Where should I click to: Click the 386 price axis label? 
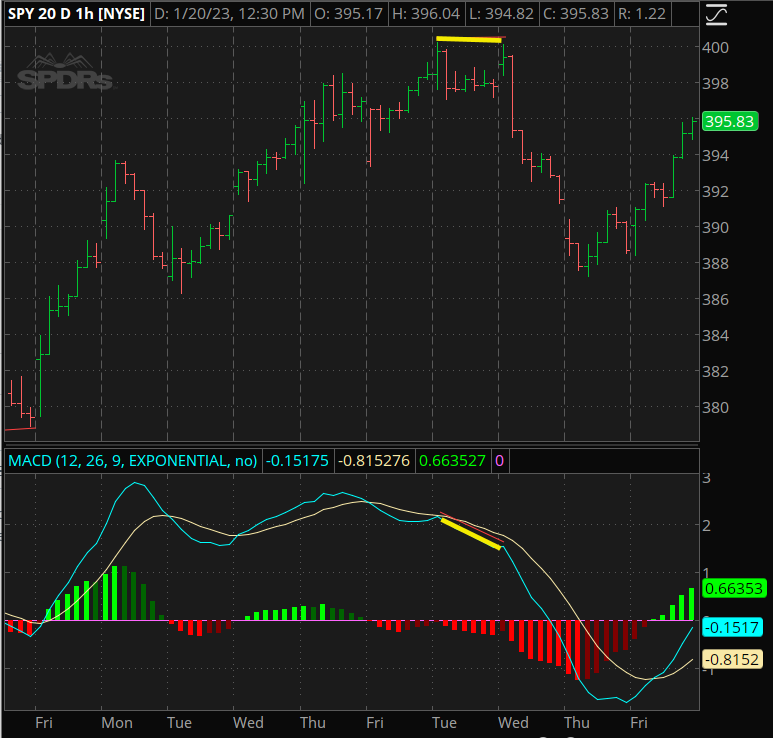click(715, 299)
